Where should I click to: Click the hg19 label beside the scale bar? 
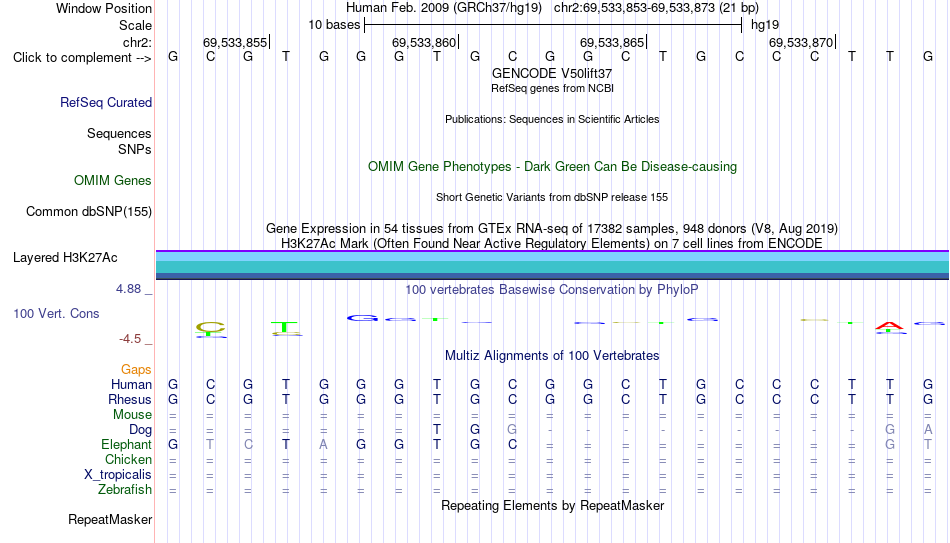point(765,25)
